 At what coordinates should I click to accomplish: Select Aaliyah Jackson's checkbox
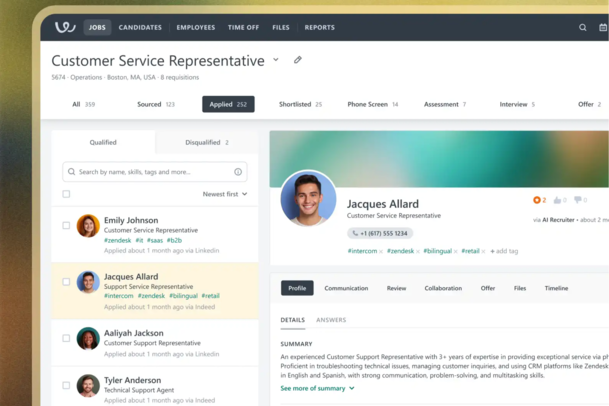[x=66, y=338]
